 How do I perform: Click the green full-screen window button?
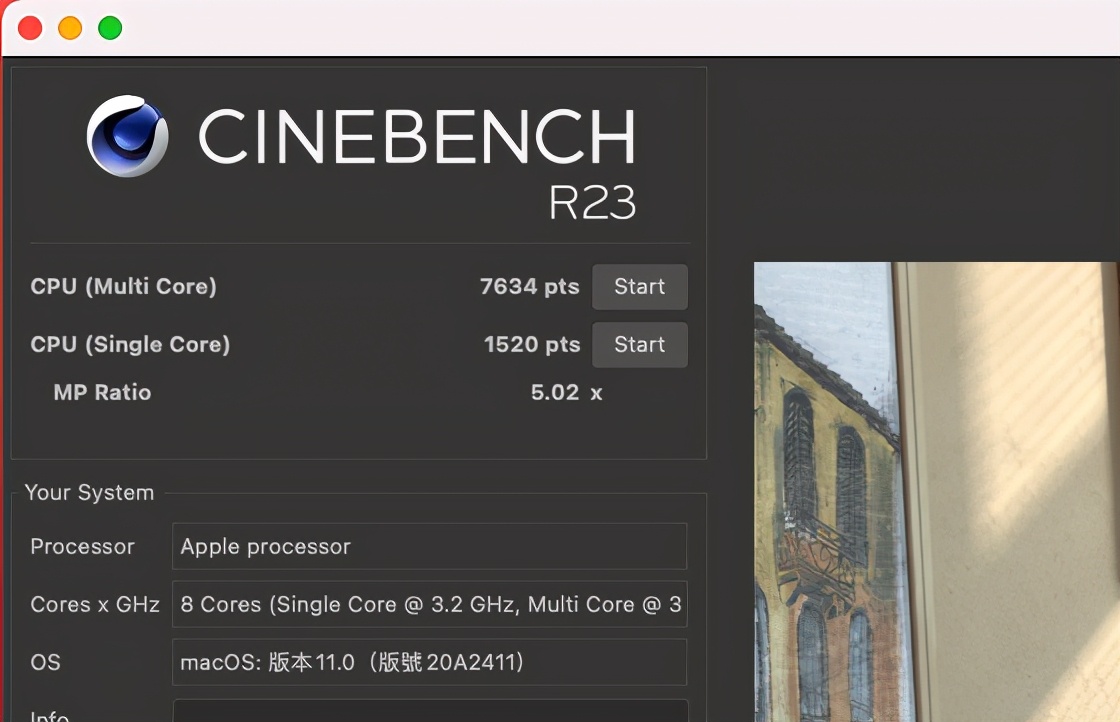coord(110,28)
